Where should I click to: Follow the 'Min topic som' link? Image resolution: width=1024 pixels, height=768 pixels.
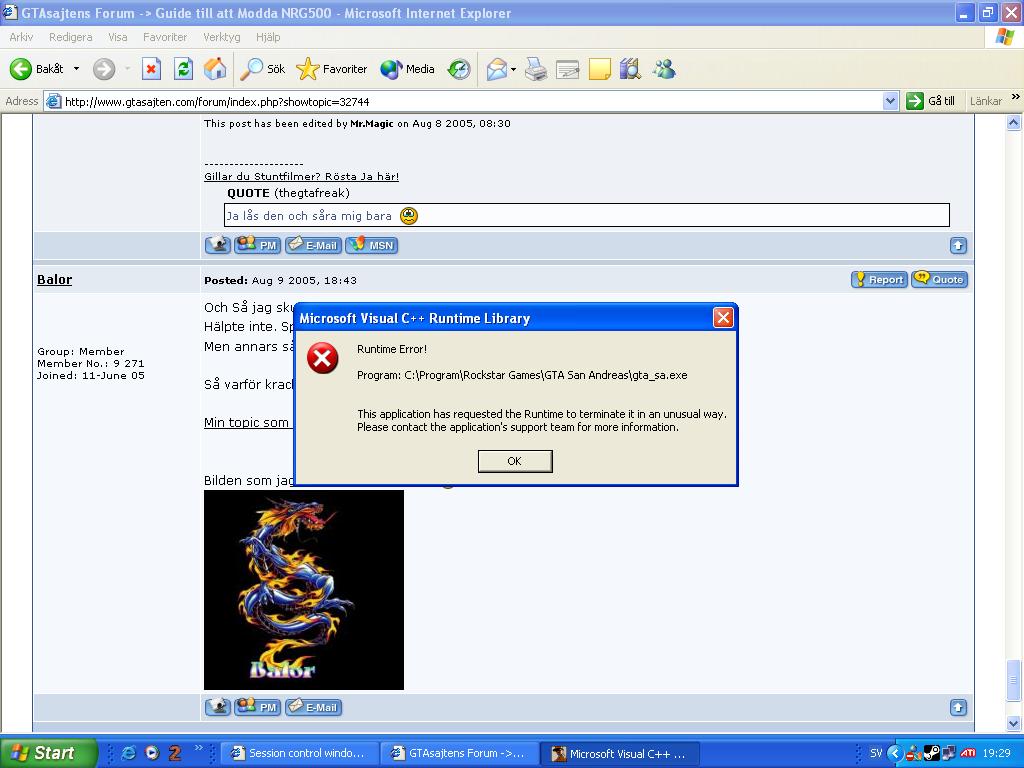(246, 423)
